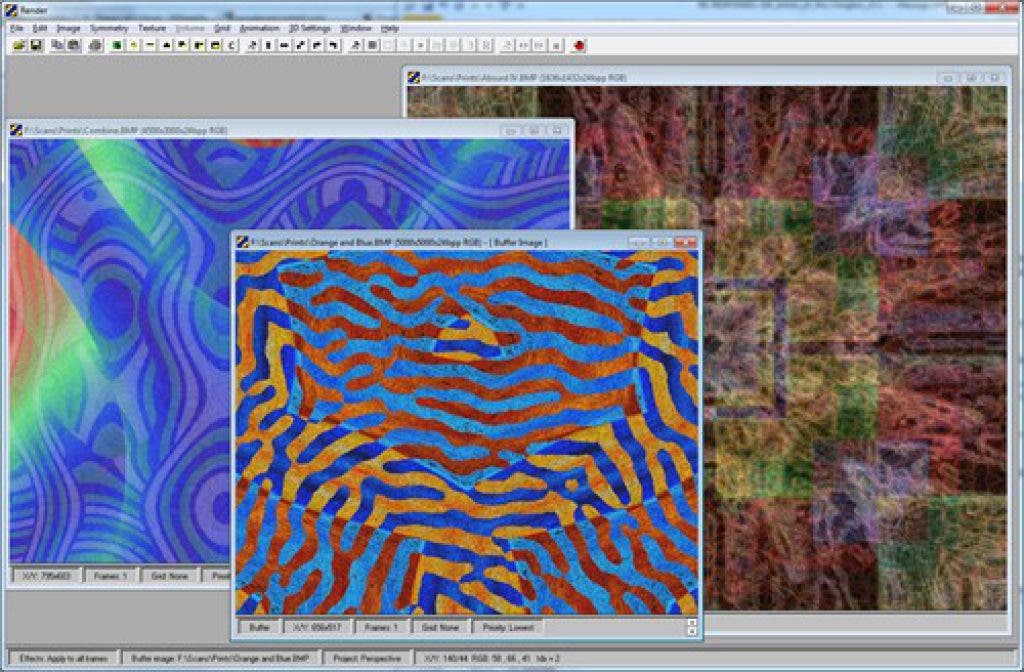Click the Print icon in toolbar

94,45
